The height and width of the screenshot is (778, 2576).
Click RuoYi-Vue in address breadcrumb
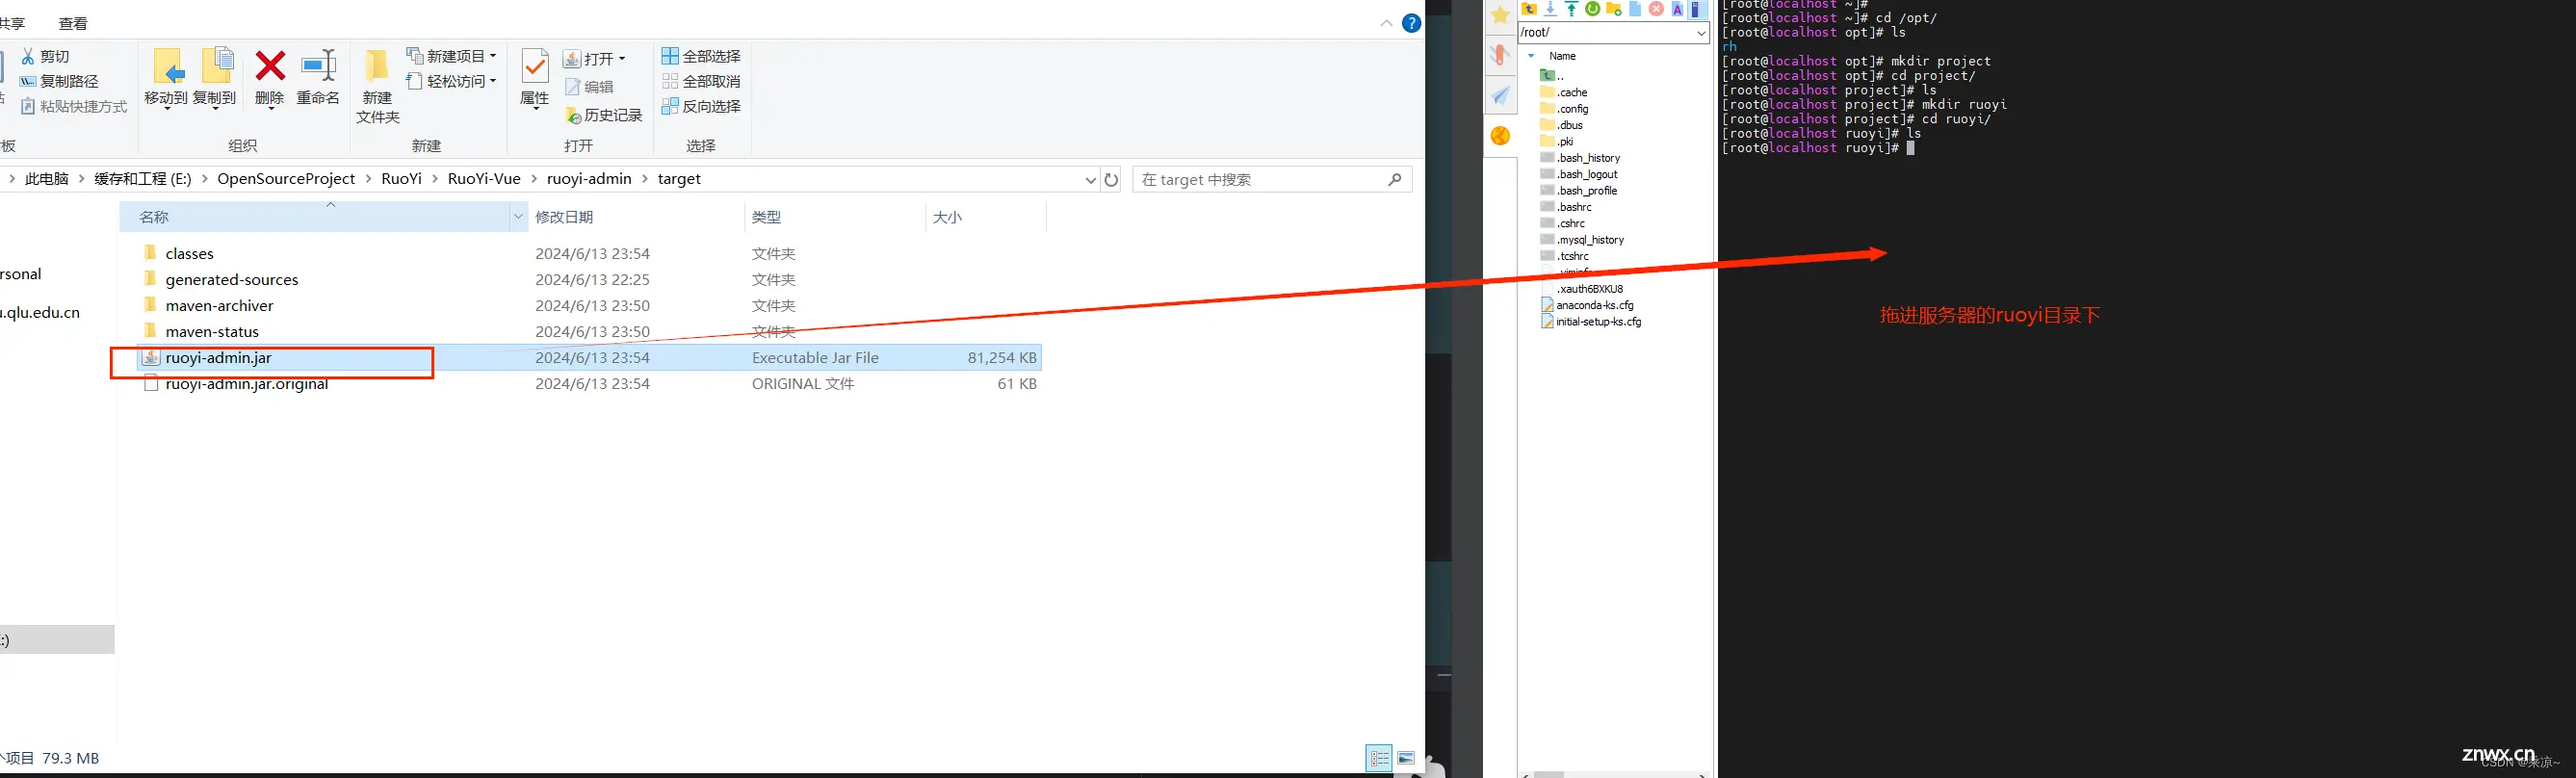484,179
